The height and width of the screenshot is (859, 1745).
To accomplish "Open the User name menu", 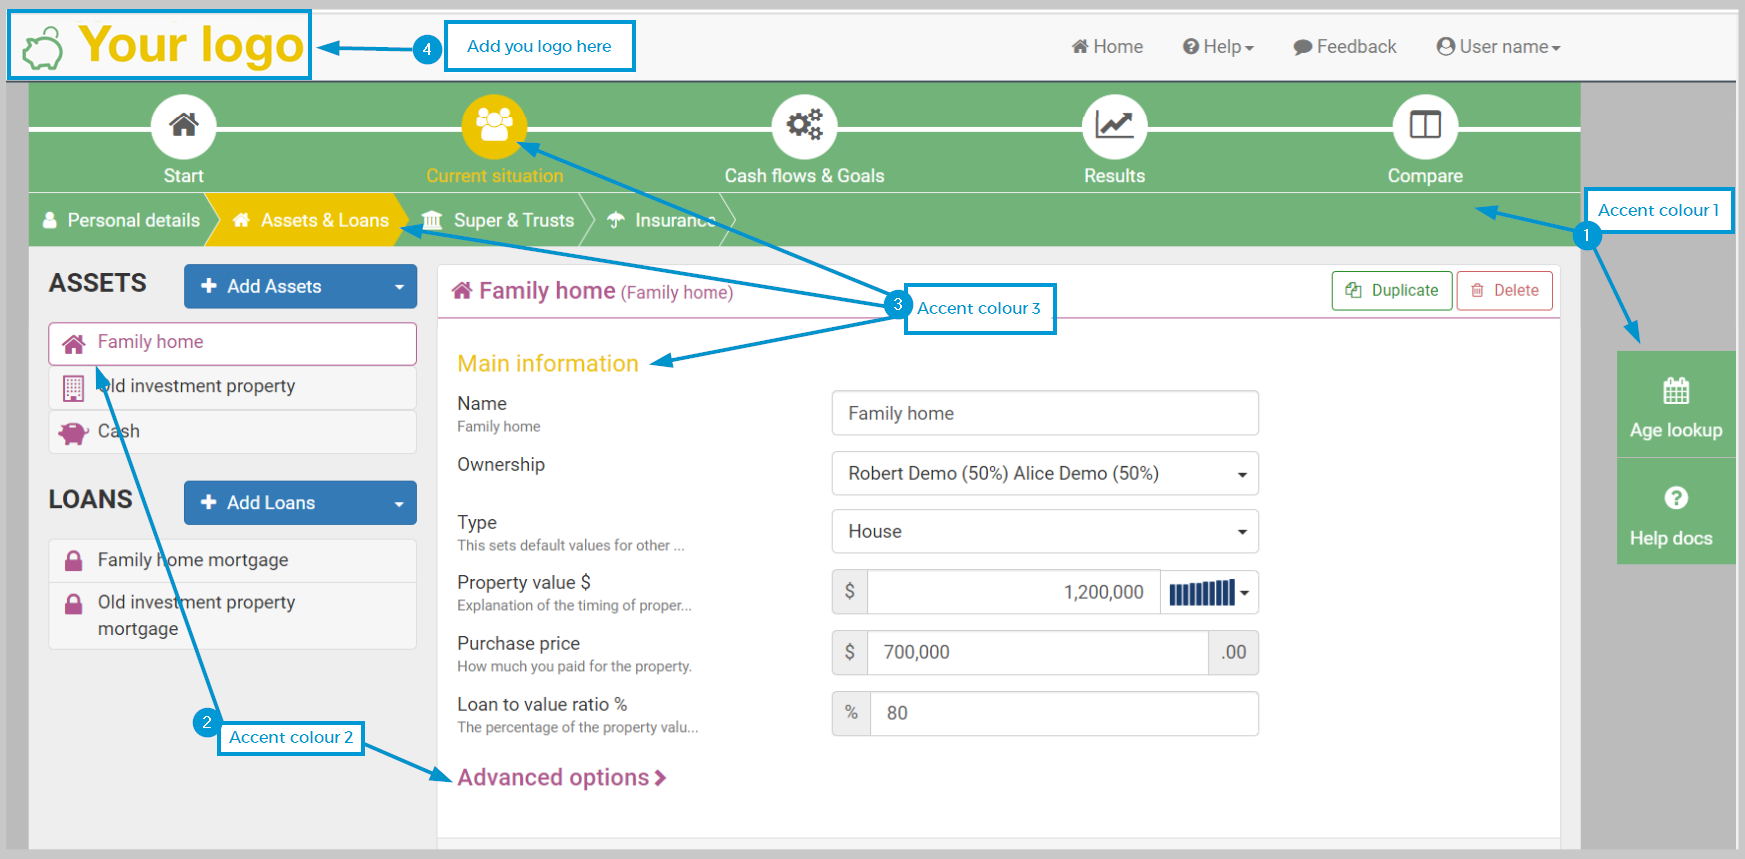I will [1498, 47].
